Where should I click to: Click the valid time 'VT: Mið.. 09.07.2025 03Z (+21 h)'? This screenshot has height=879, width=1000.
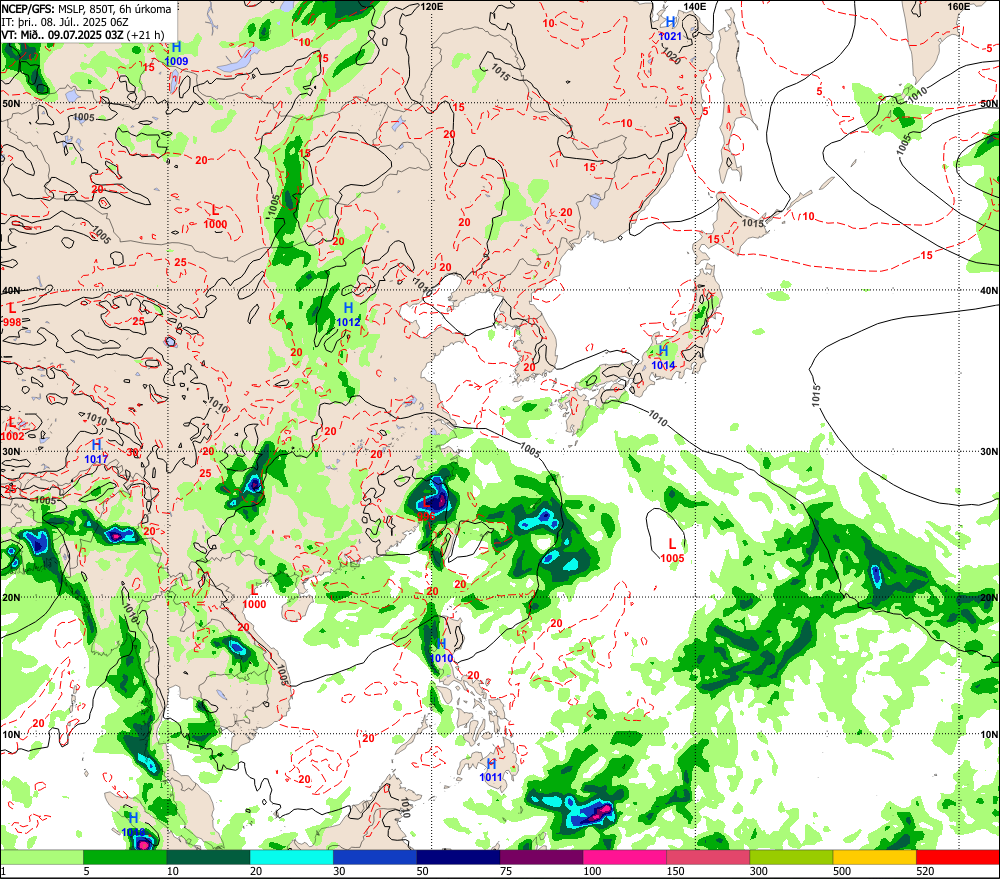point(82,35)
